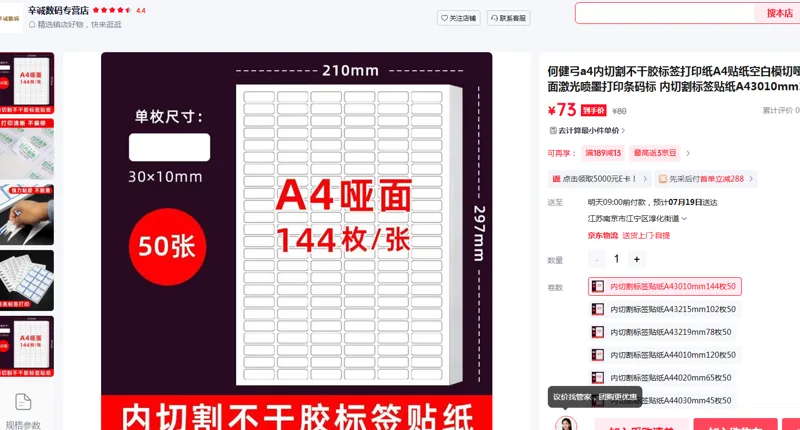Select option A43215mm102枚50
This screenshot has width=800, height=430.
(665, 309)
